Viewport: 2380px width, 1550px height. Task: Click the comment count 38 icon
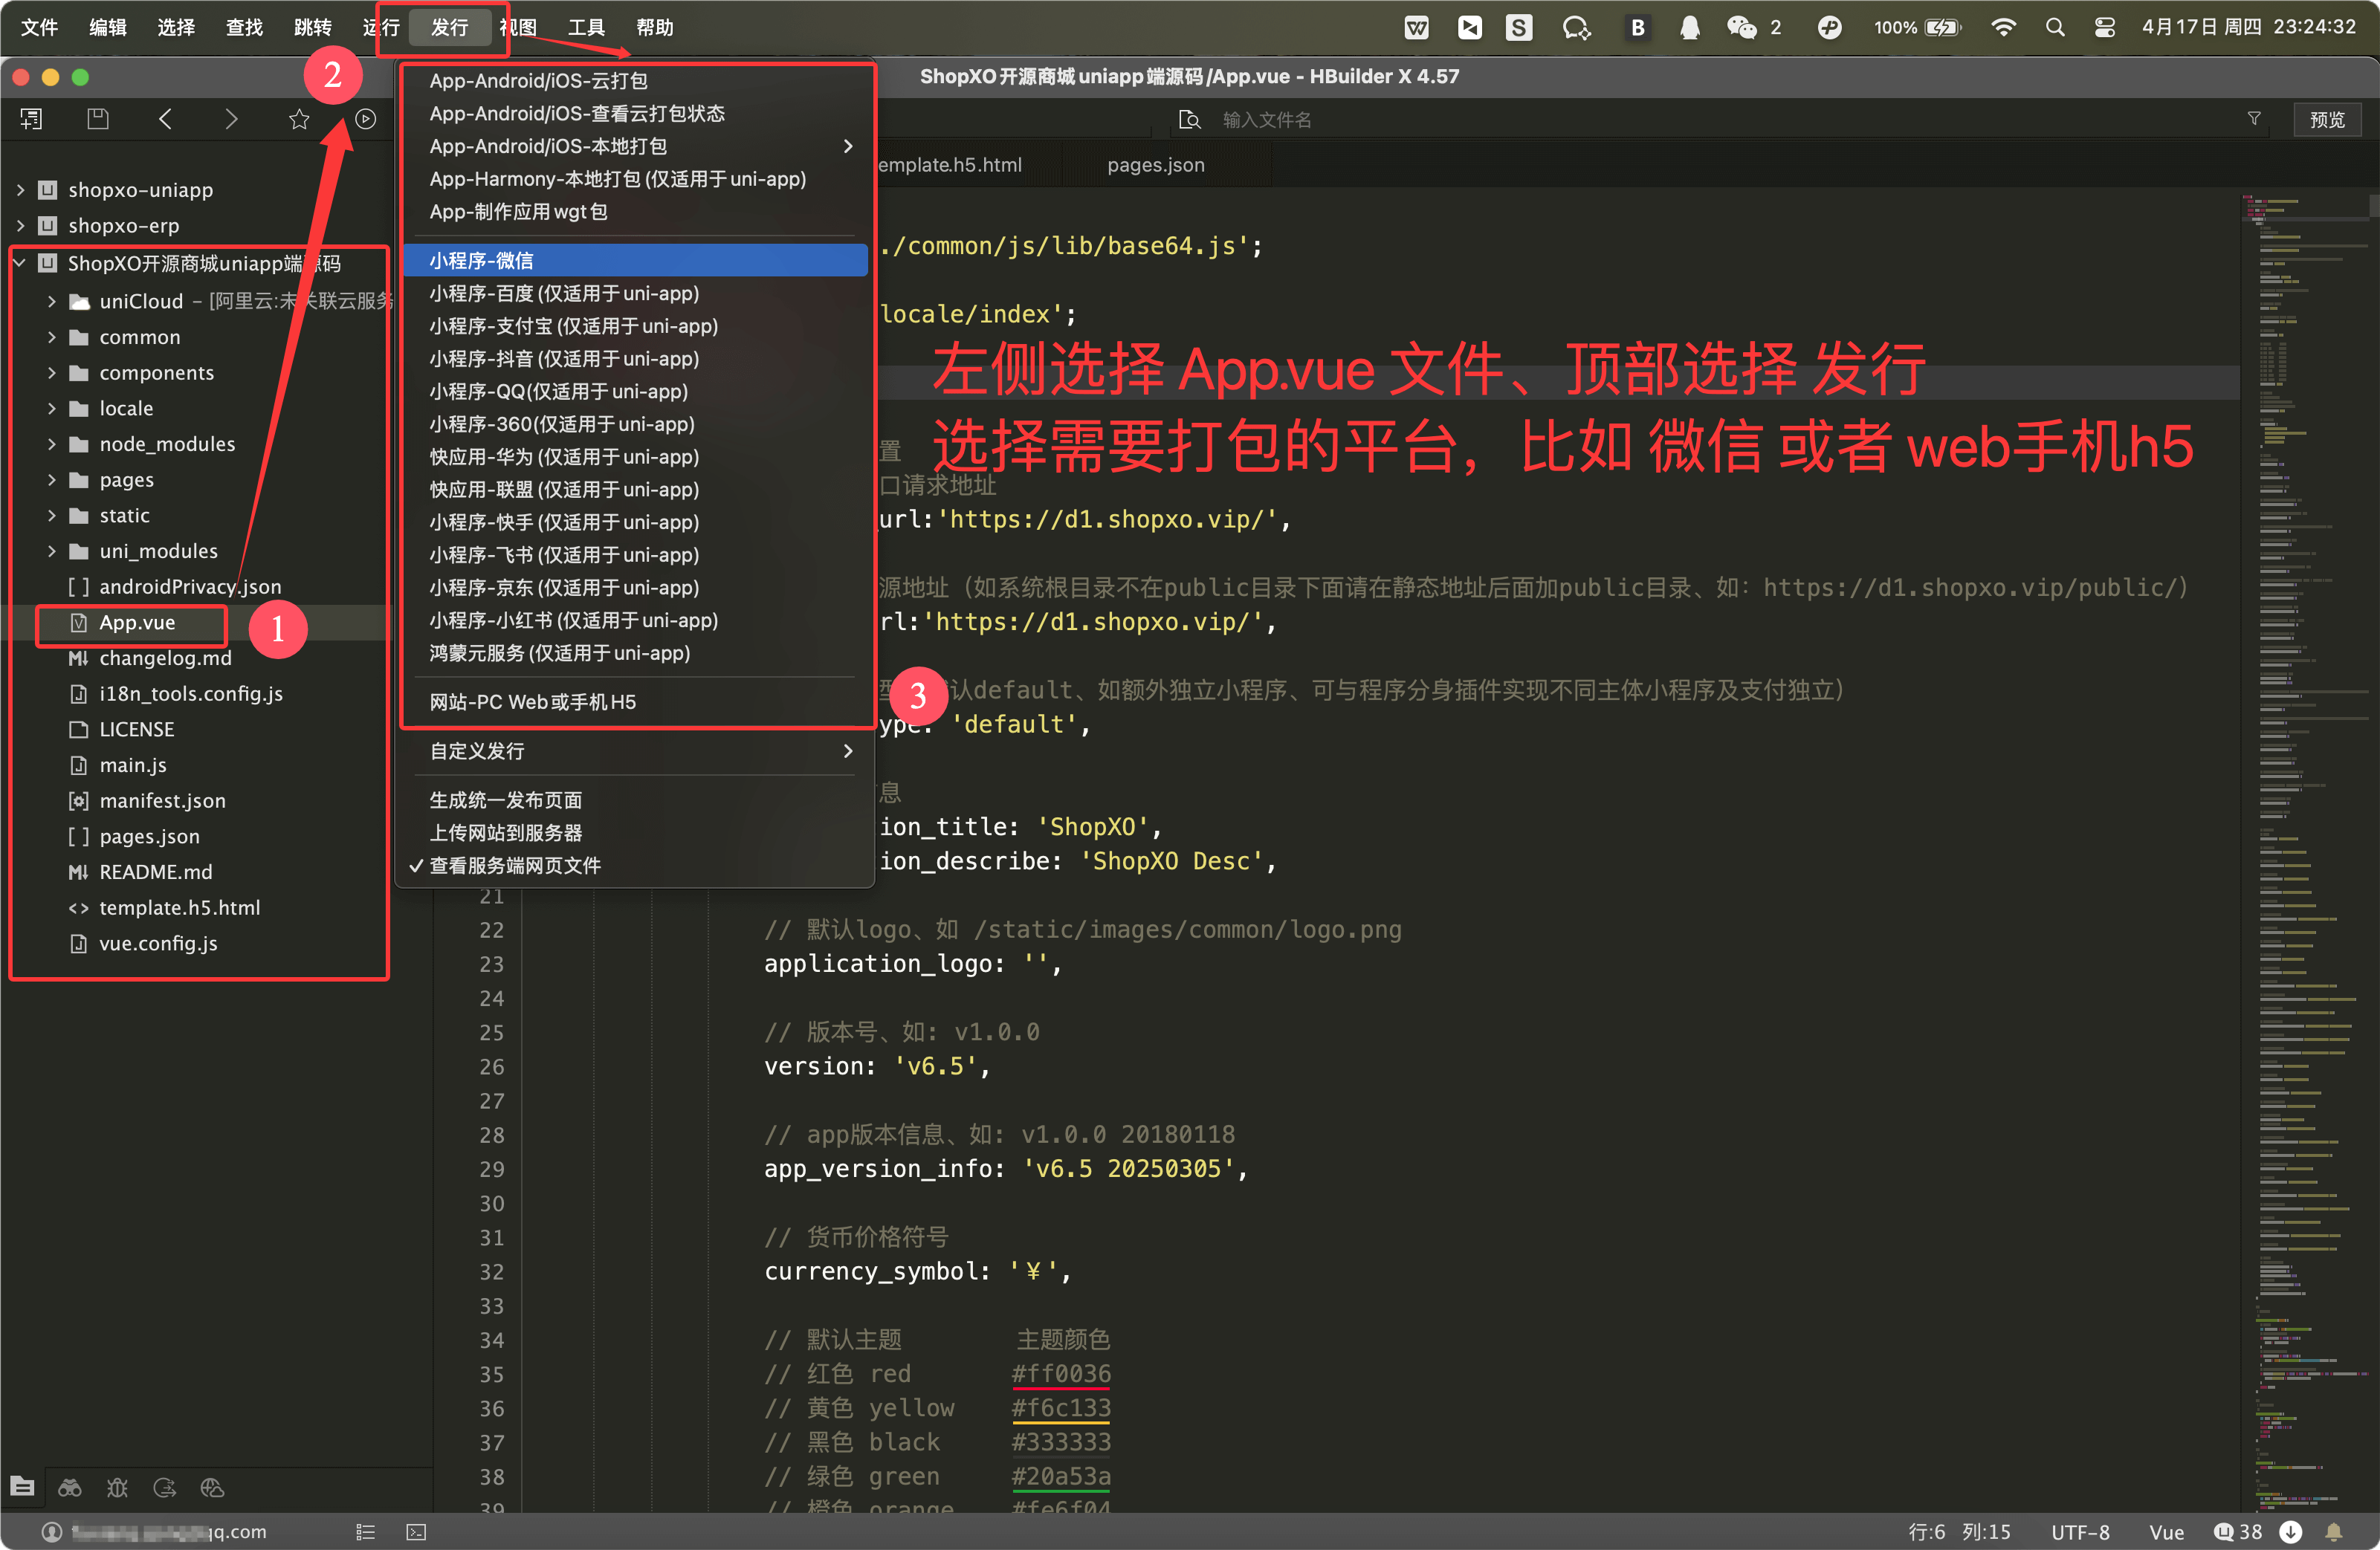click(2238, 1531)
